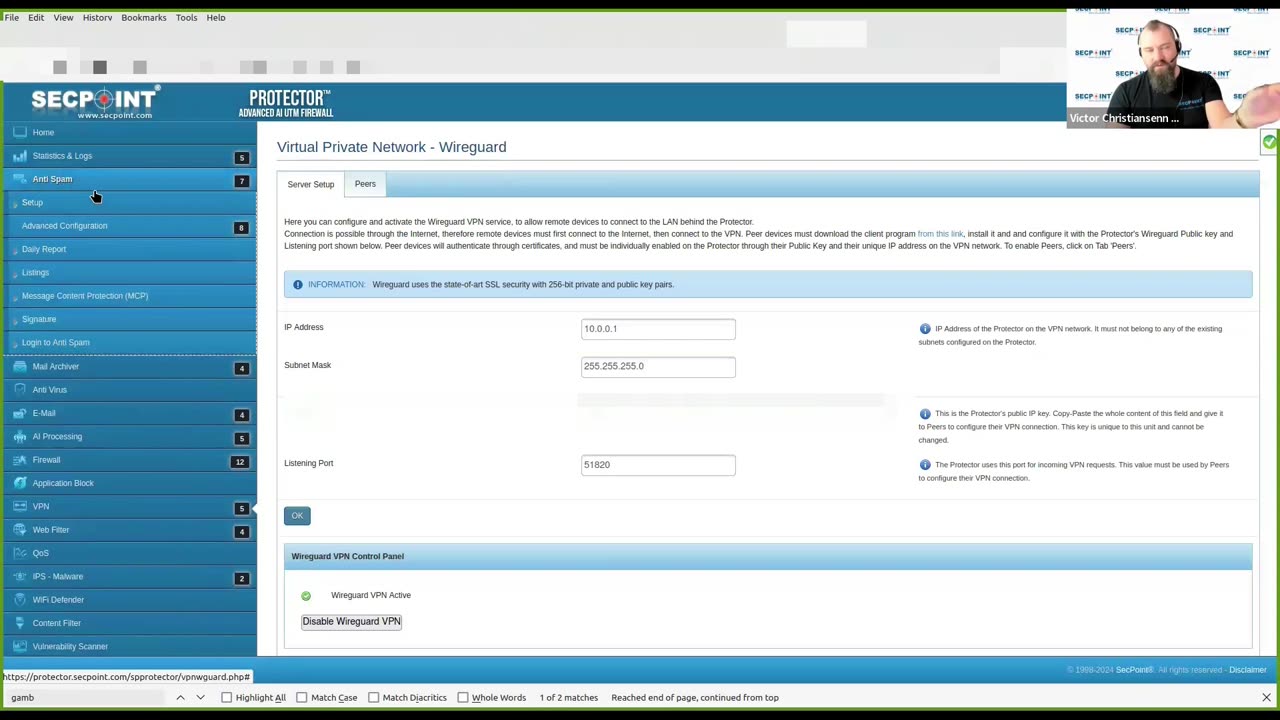Click the SecPoint logo in header
The image size is (1280, 720).
point(94,102)
